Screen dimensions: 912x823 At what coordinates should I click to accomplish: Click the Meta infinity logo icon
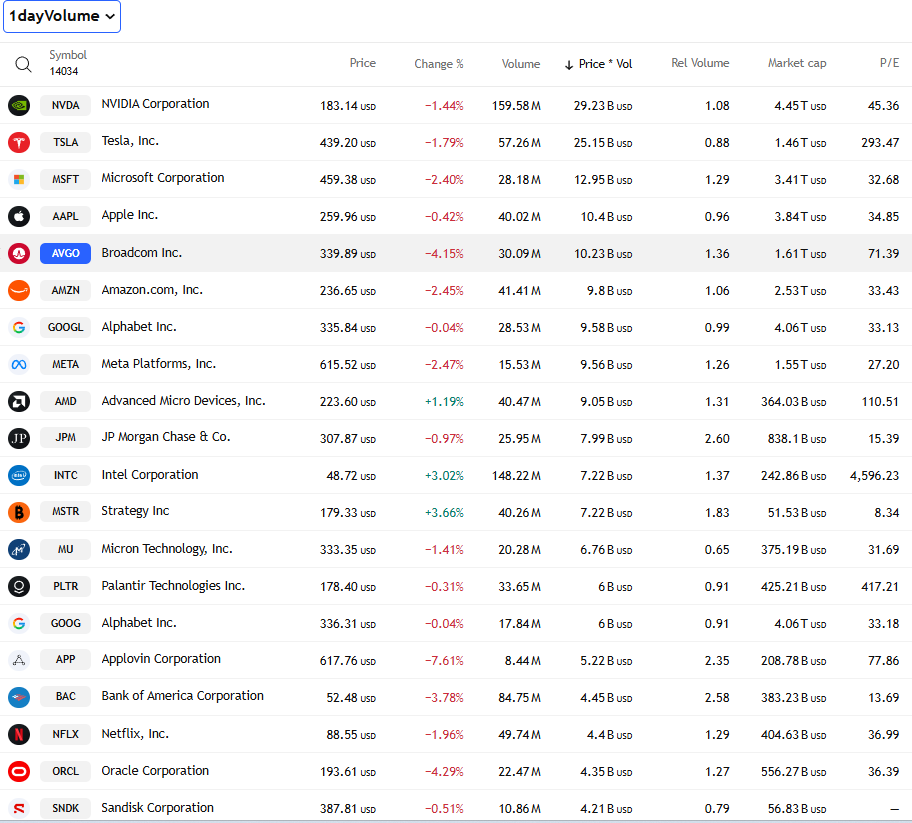tap(19, 364)
